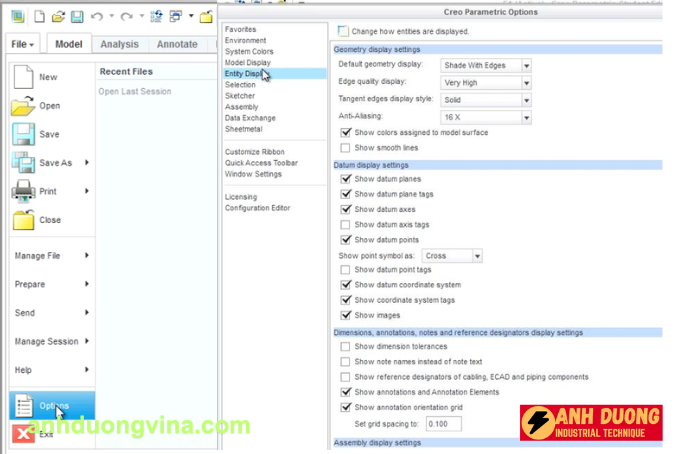This screenshot has width=680, height=454.
Task: Click the Save disk icon in File menu
Action: coord(24,134)
